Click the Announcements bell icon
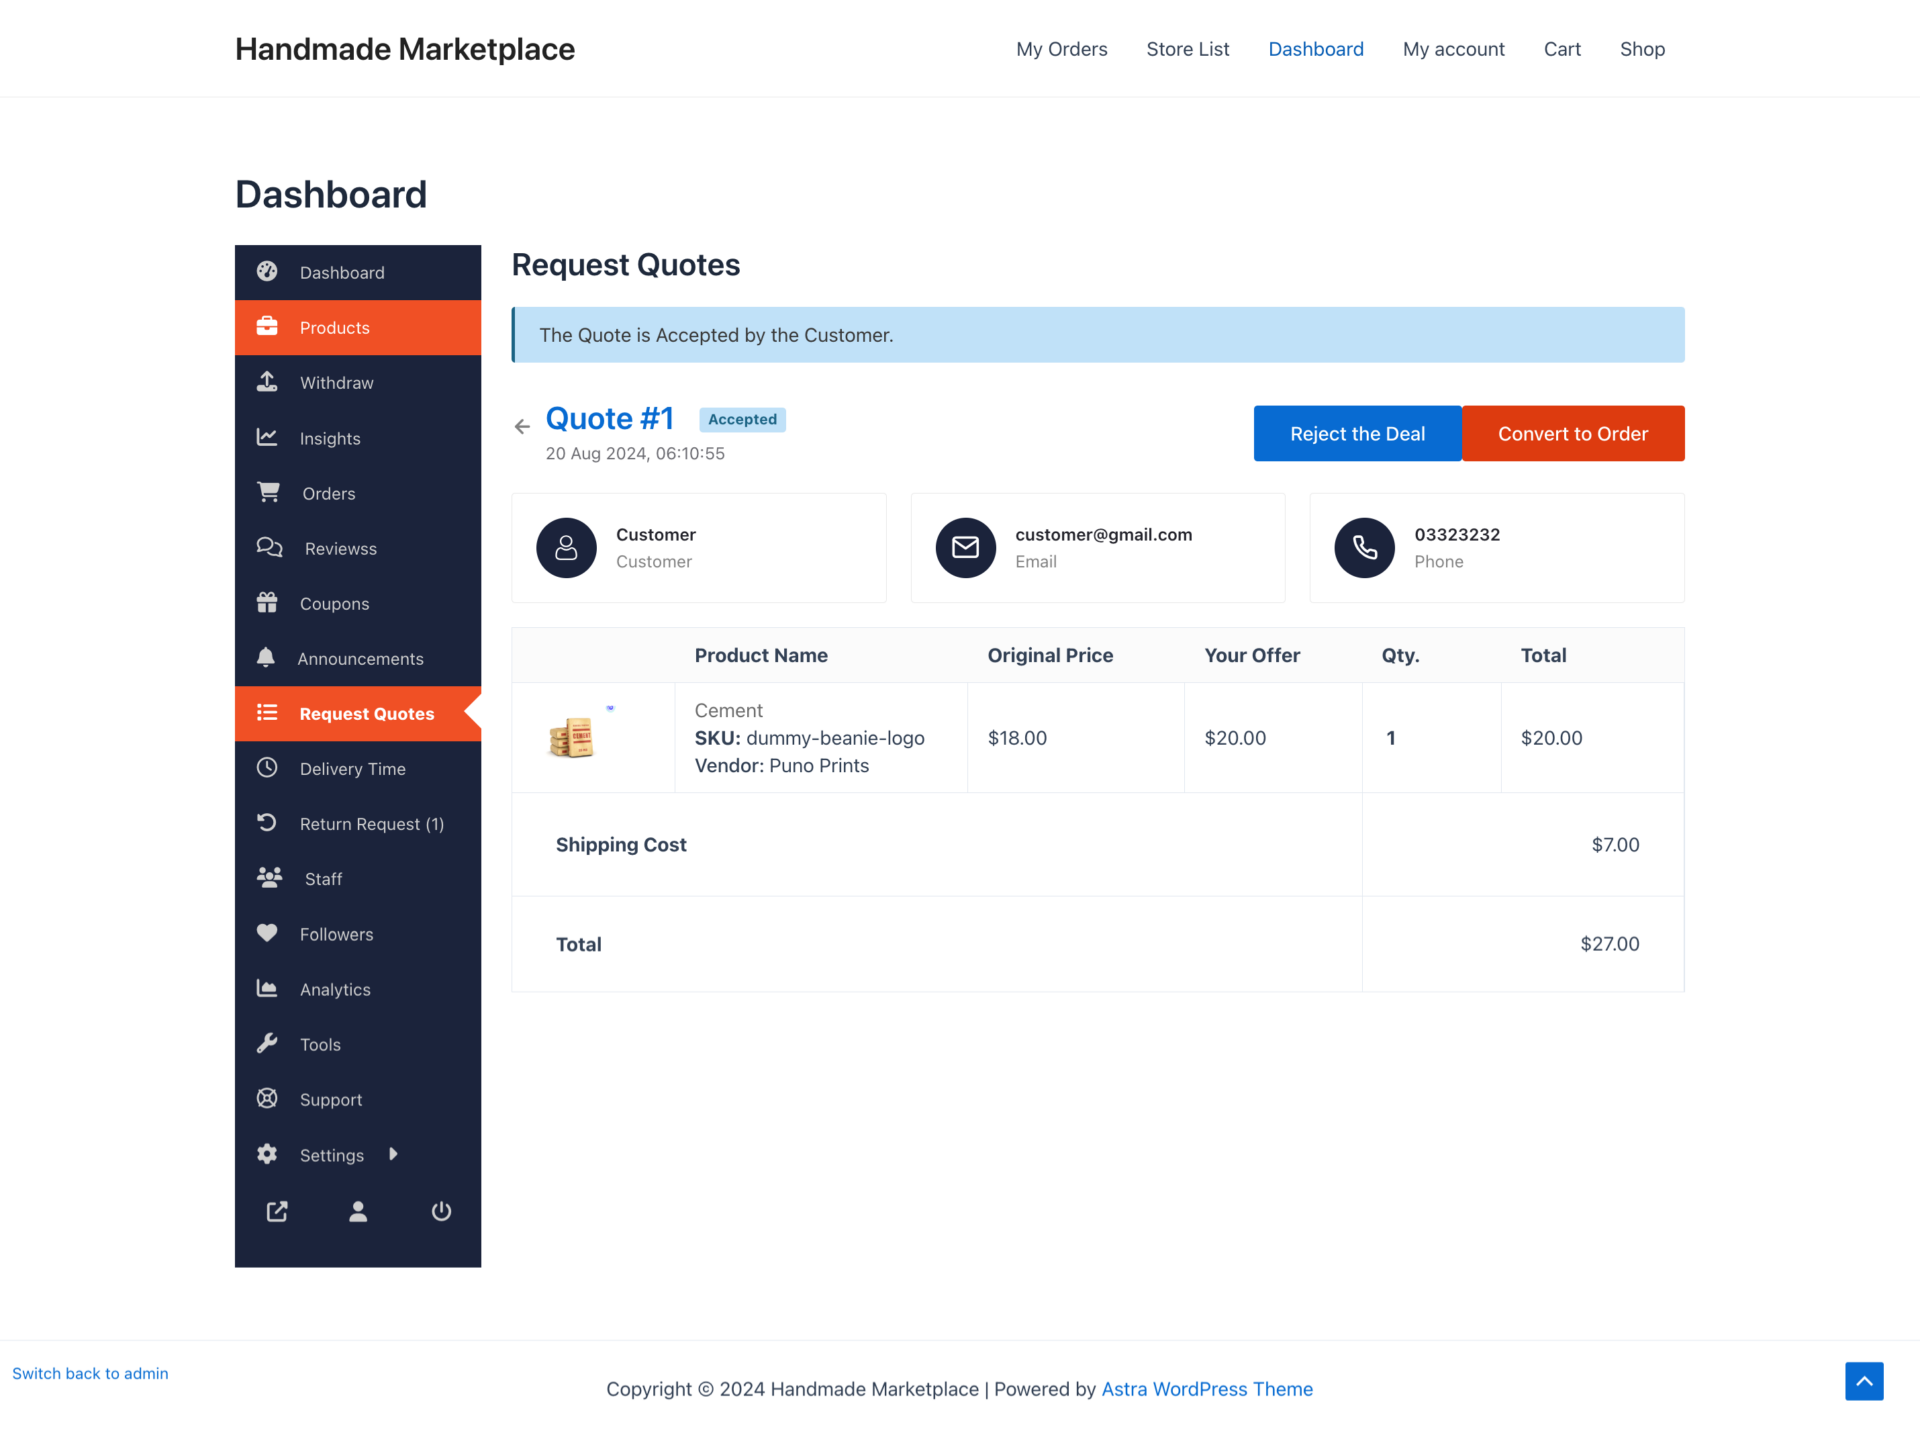This screenshot has height=1437, width=1920. (x=267, y=658)
